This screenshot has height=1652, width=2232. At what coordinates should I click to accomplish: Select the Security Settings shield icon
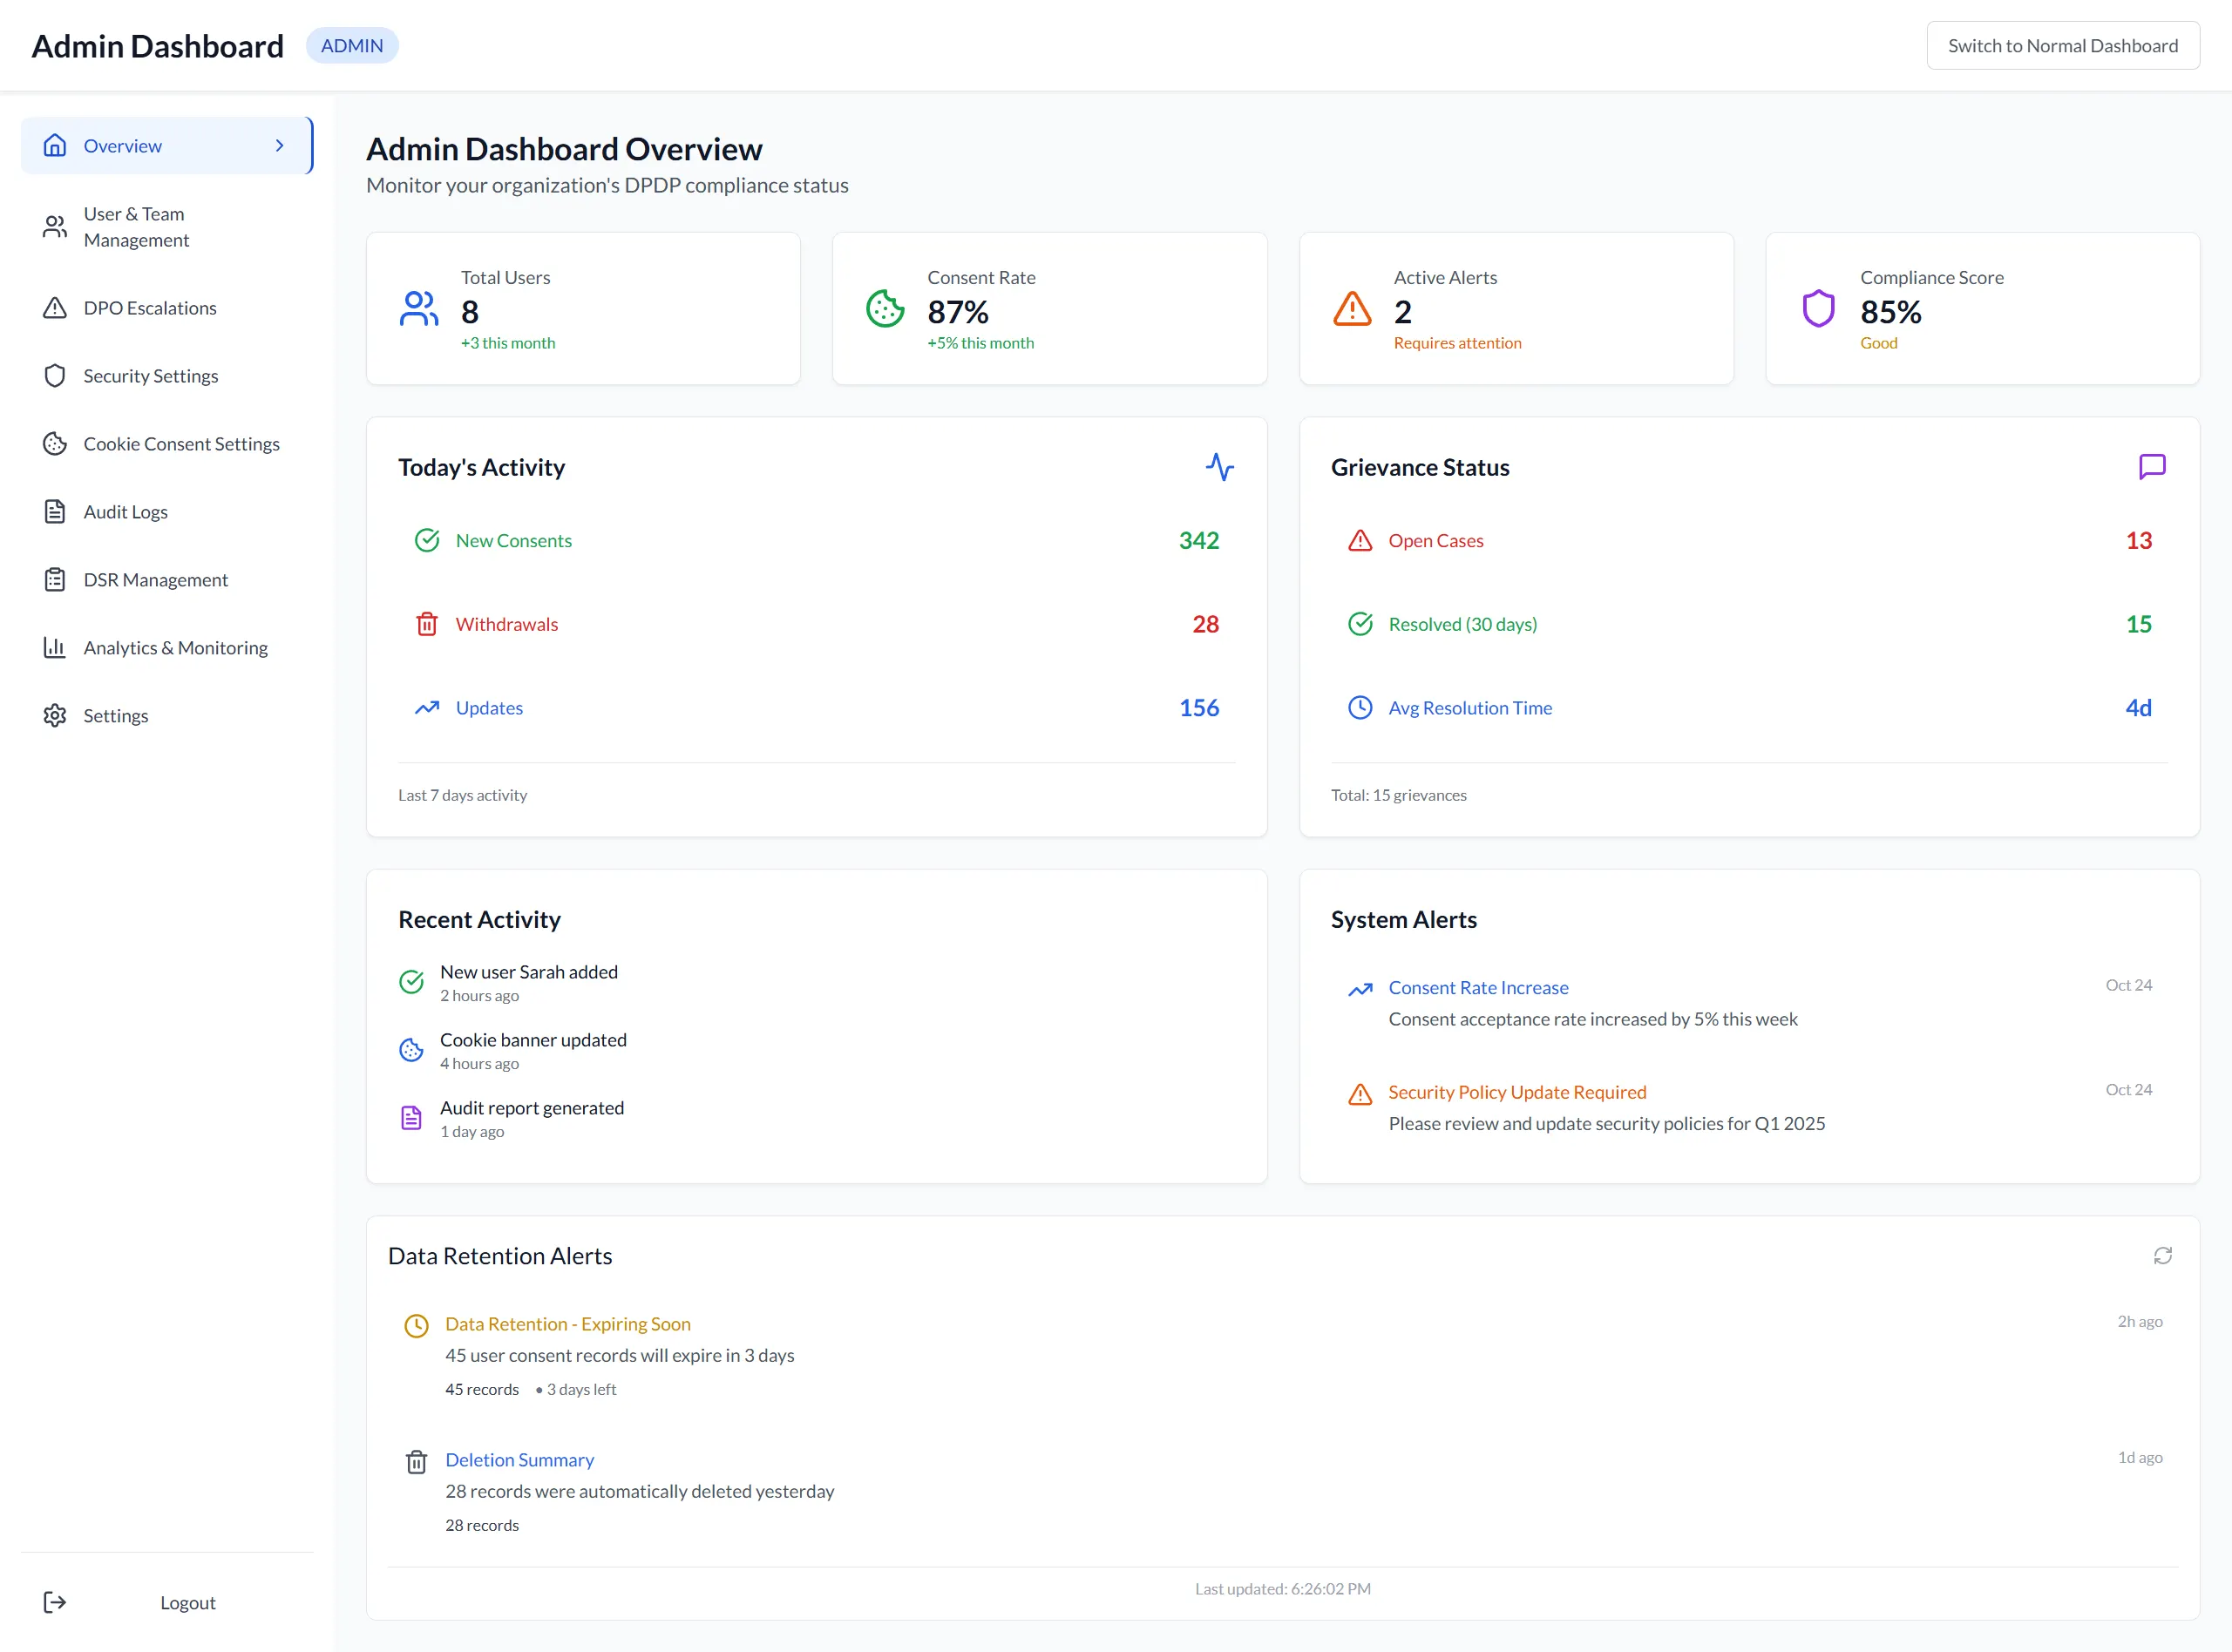pos(55,375)
